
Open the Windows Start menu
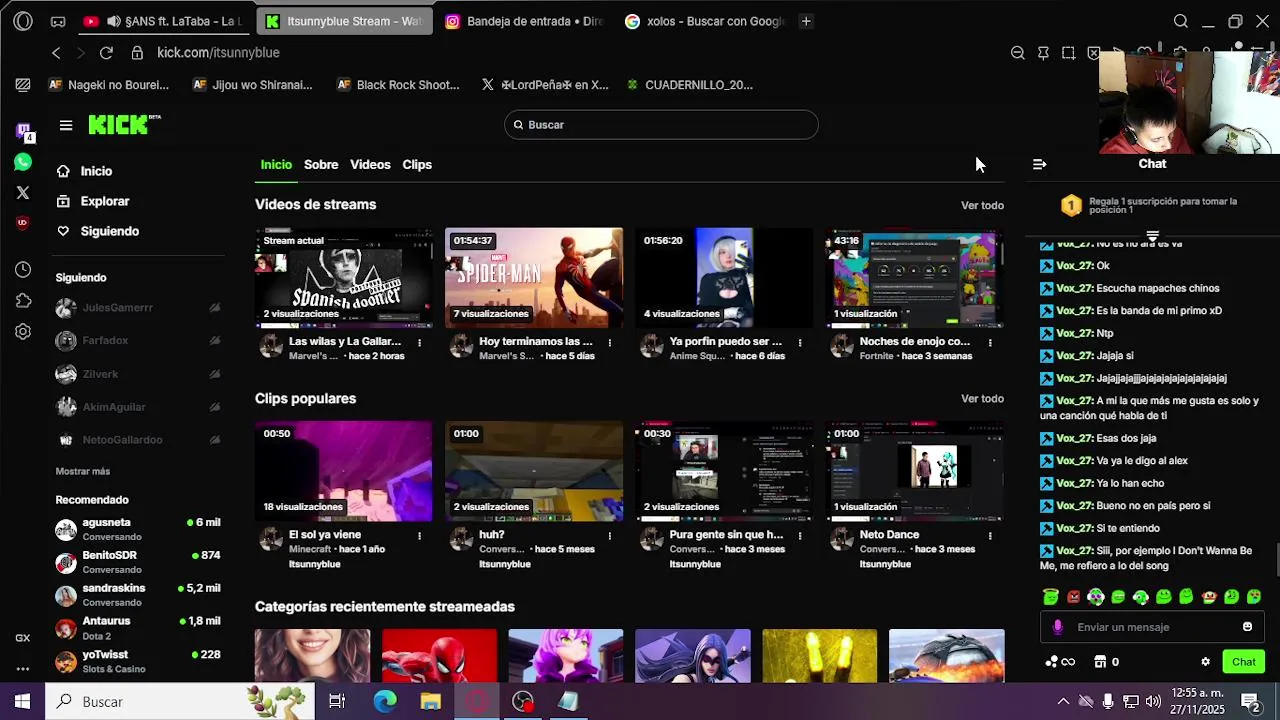point(22,702)
